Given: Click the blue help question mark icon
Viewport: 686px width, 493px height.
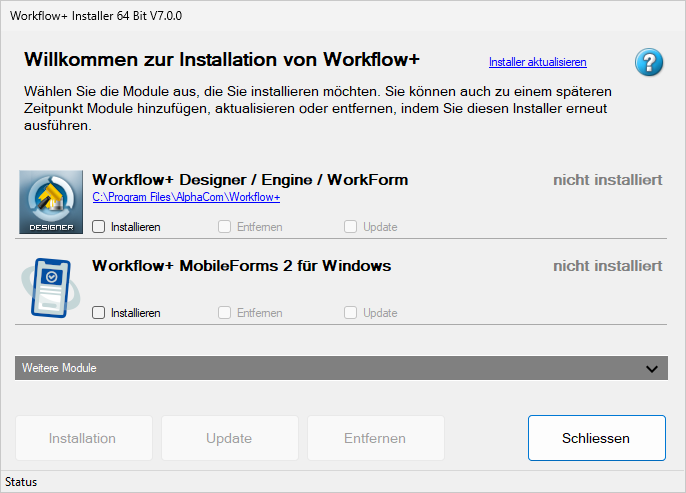Looking at the screenshot, I should [x=649, y=62].
